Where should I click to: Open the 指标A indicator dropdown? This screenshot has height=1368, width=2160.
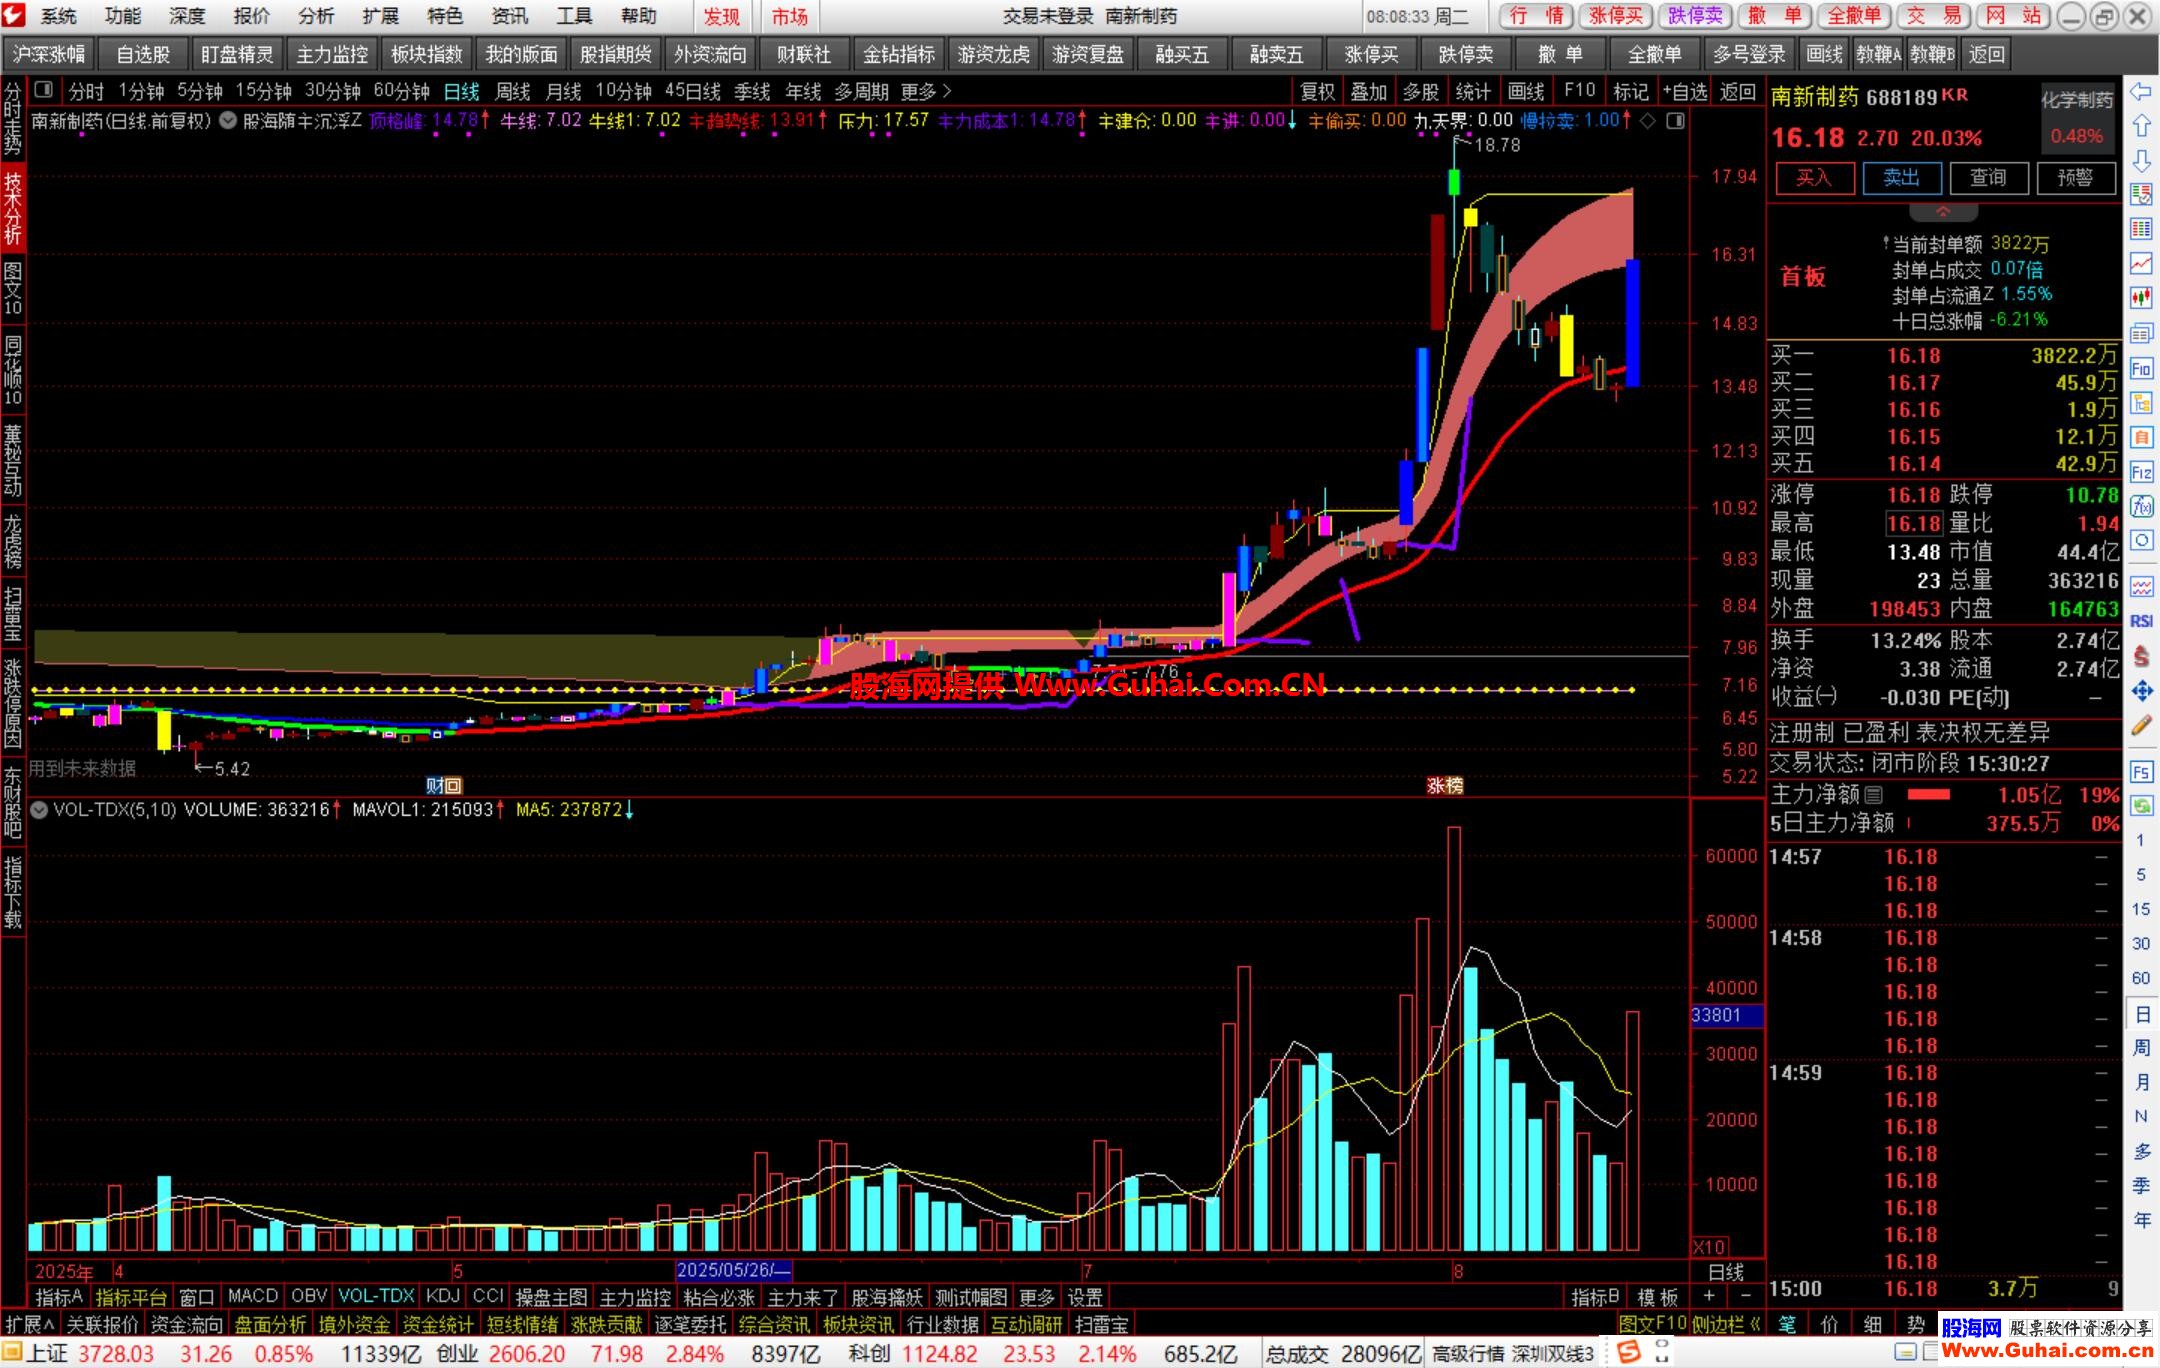(x=59, y=1297)
